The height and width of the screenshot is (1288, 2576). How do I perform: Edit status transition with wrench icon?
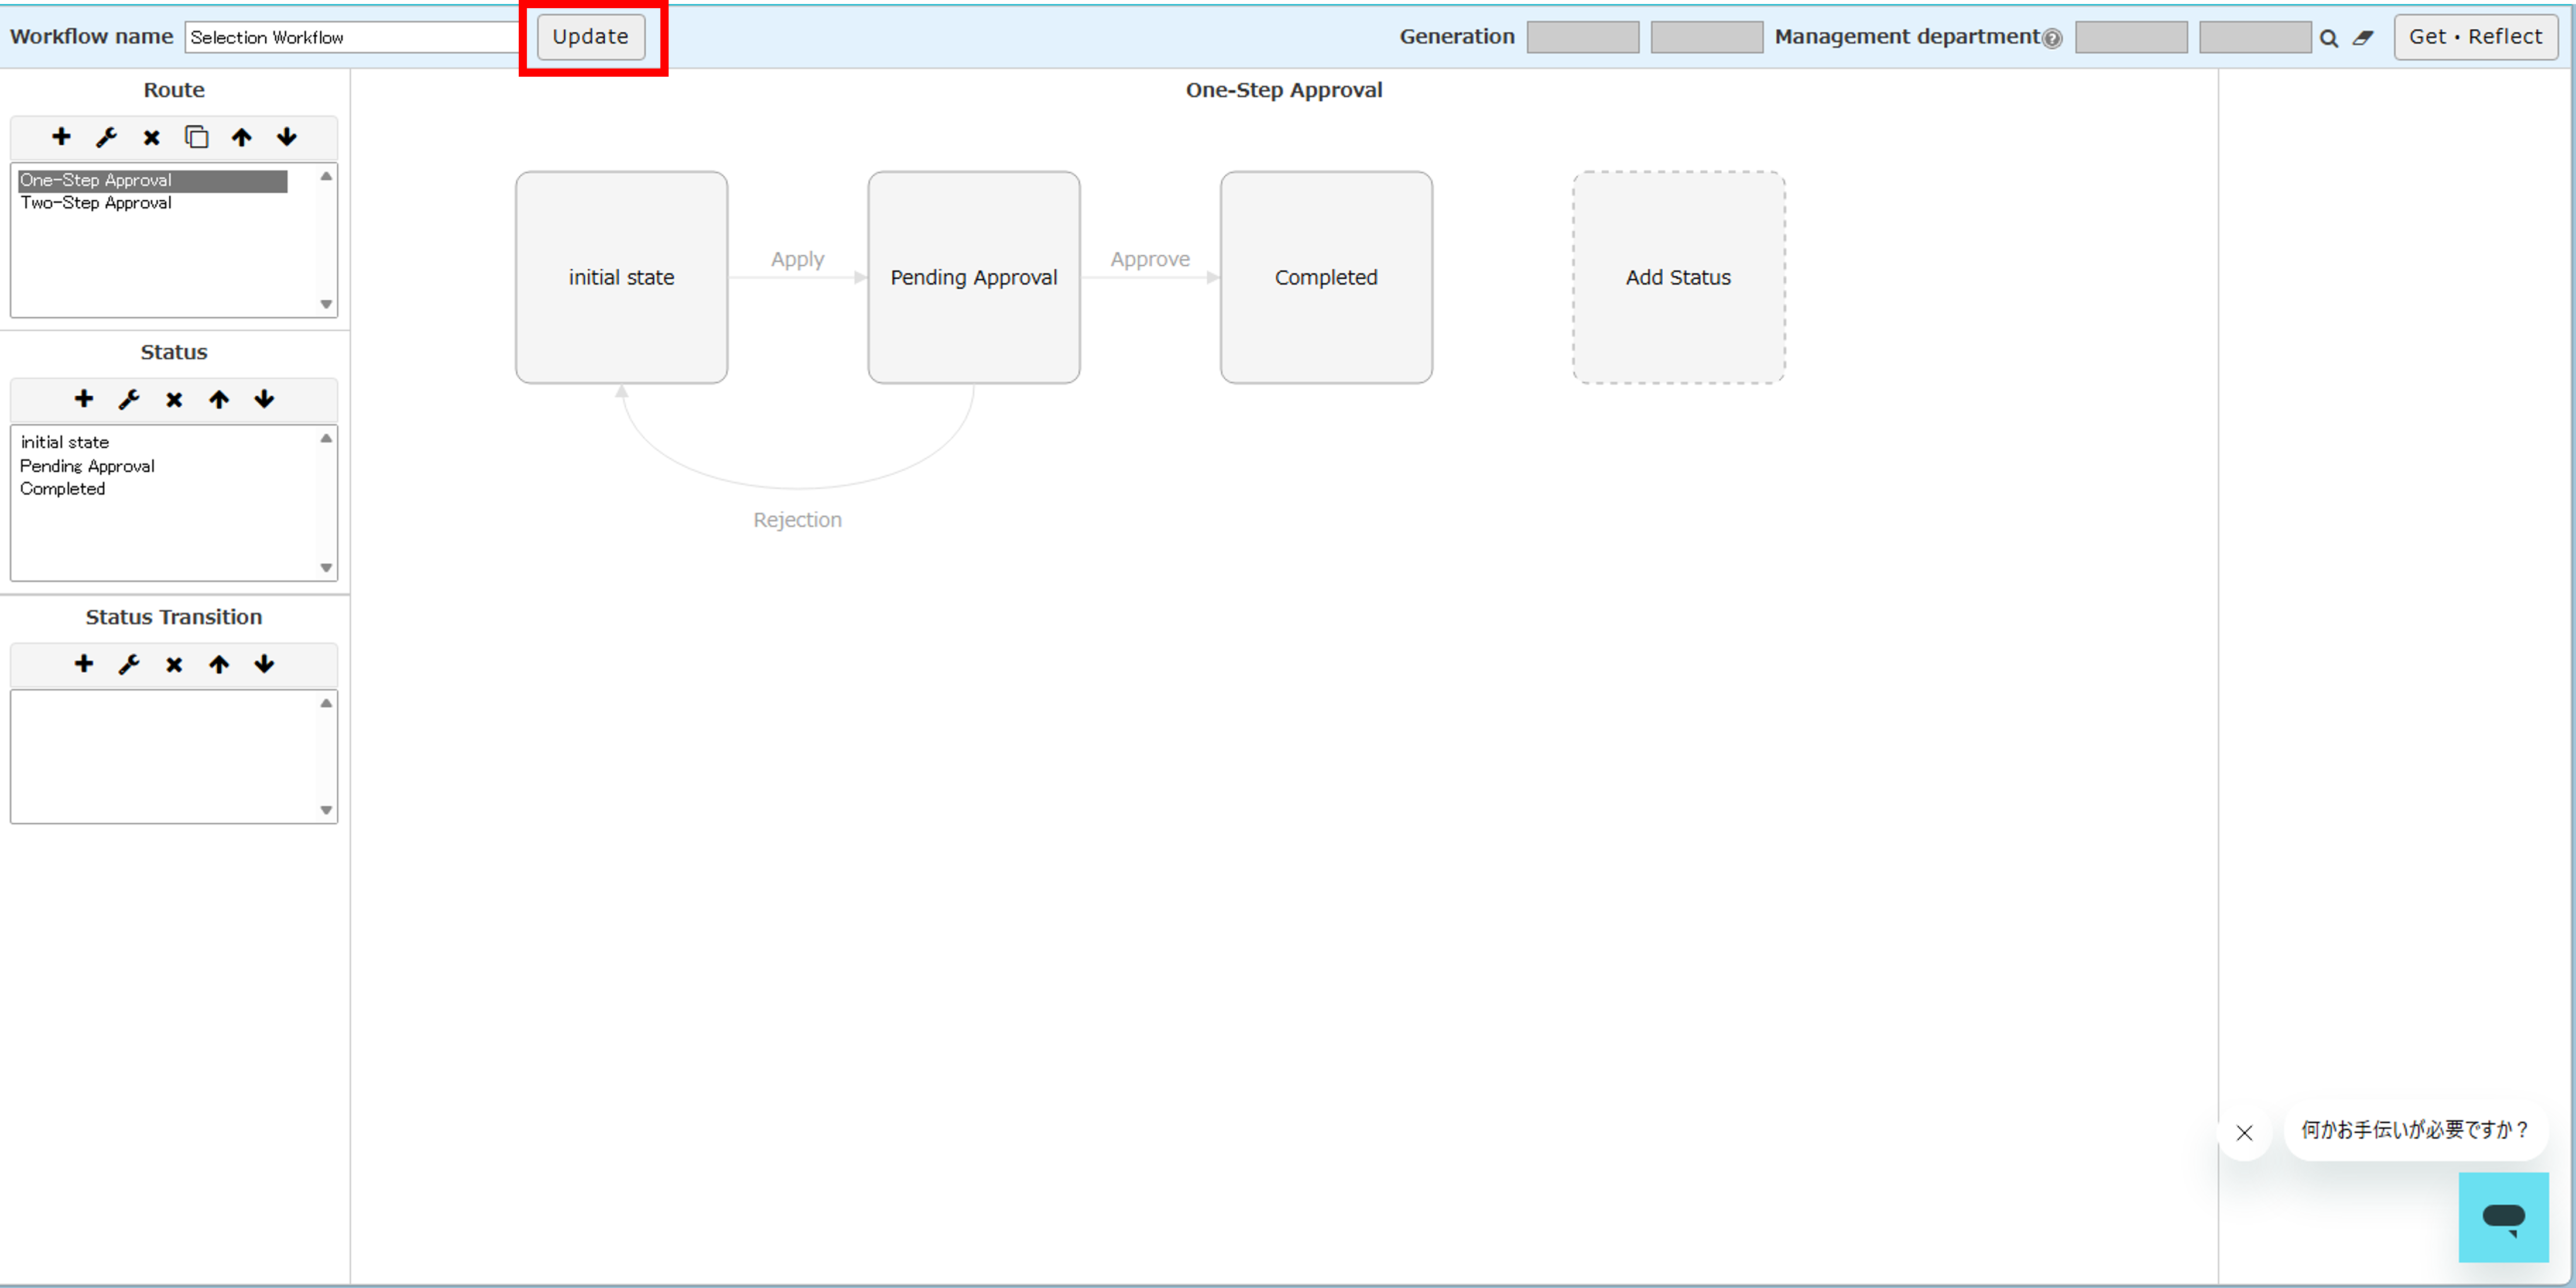[129, 664]
